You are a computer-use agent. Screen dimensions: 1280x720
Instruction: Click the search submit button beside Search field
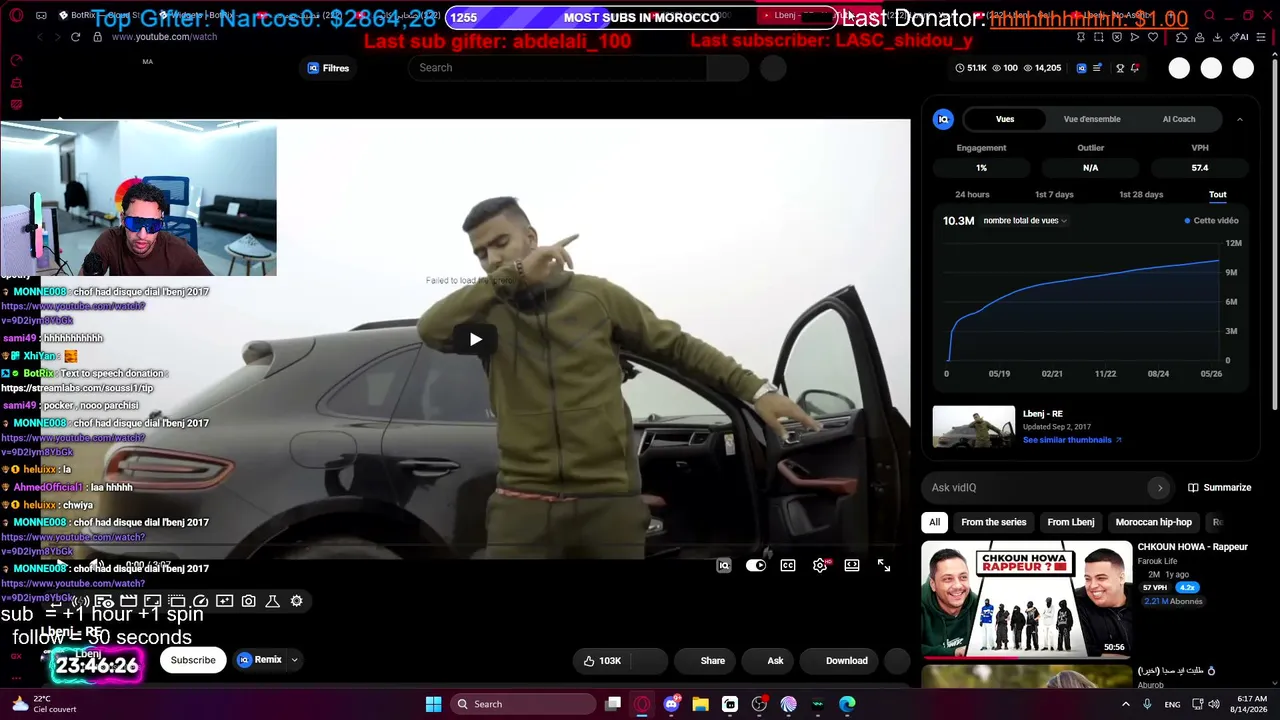pos(727,68)
